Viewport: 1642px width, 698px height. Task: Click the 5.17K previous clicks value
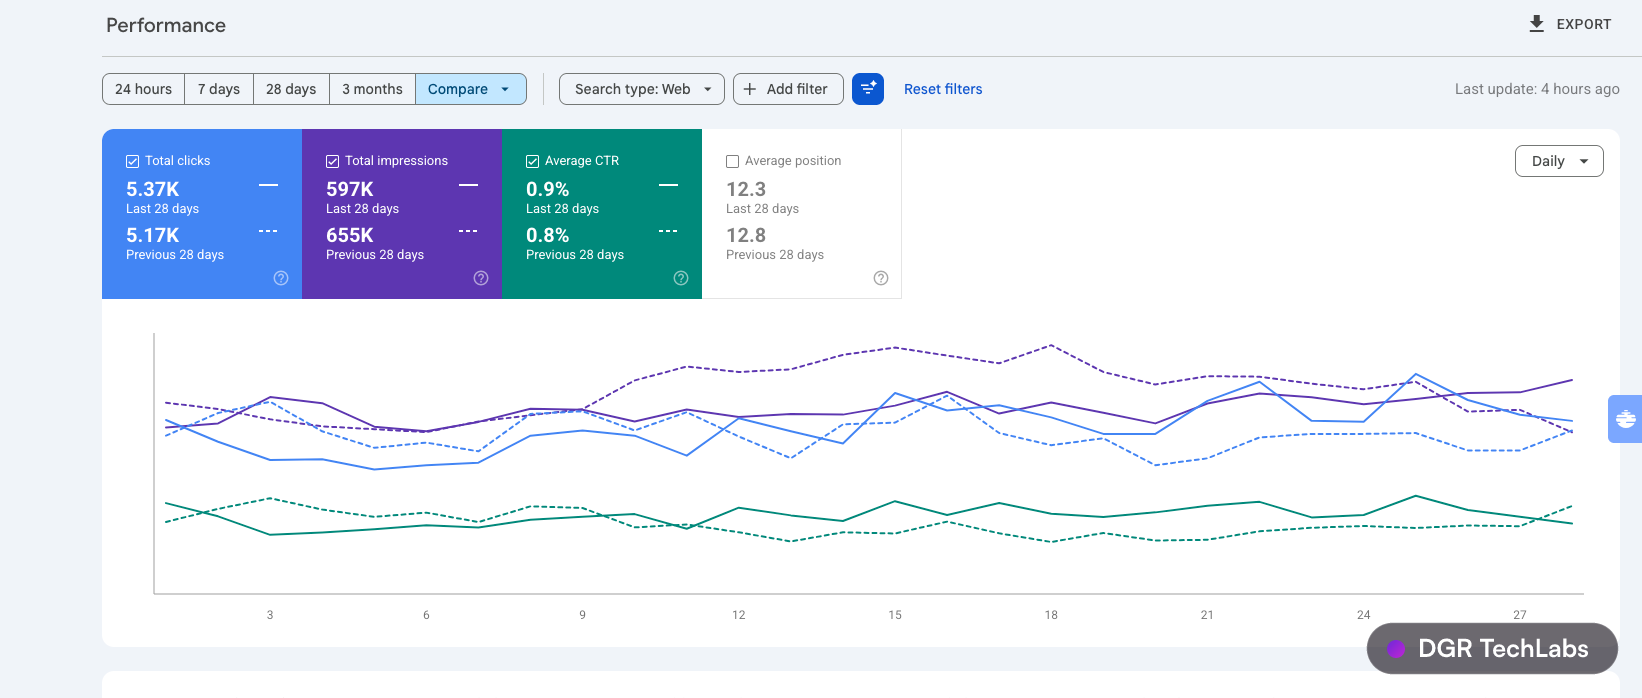pos(153,235)
